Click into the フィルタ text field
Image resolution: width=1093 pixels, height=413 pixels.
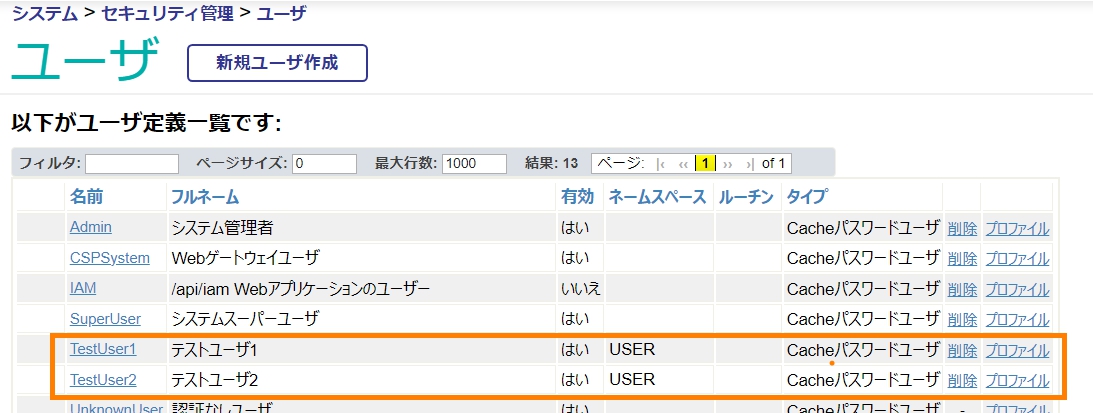pyautogui.click(x=132, y=163)
